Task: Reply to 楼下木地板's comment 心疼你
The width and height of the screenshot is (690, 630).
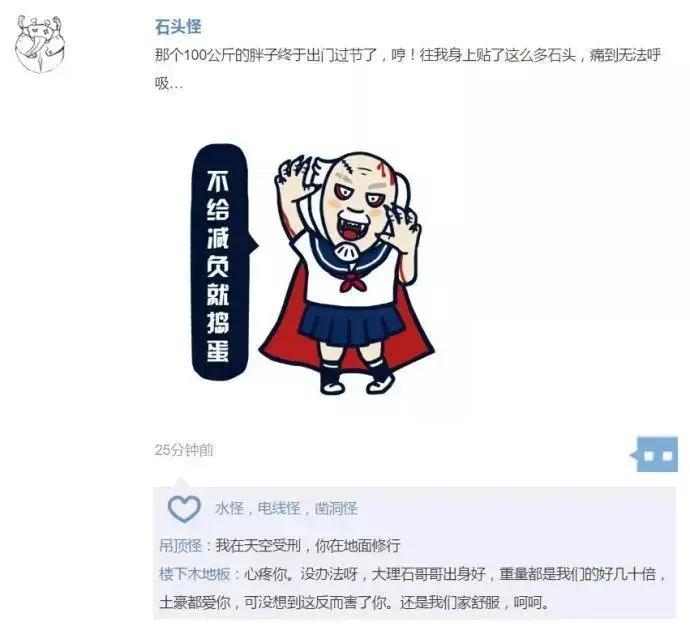Action: [412, 588]
